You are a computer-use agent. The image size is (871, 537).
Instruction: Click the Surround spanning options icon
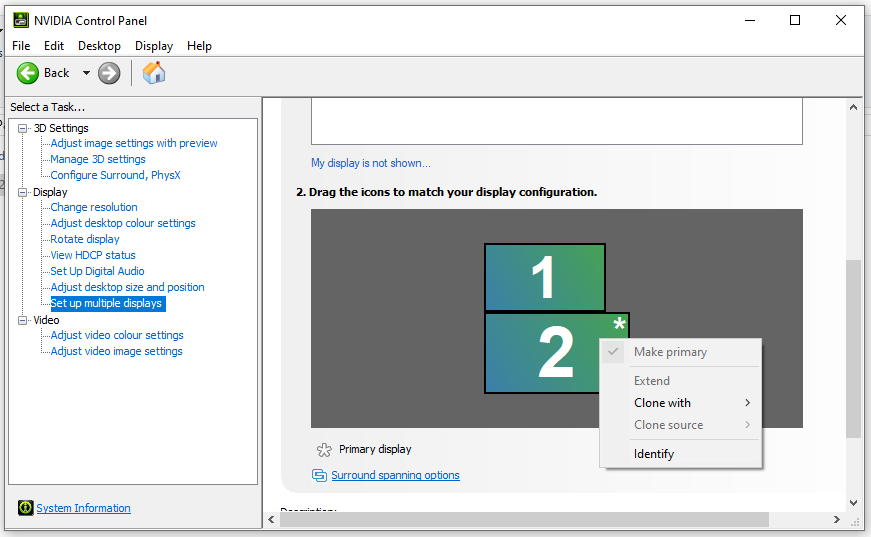coord(319,475)
